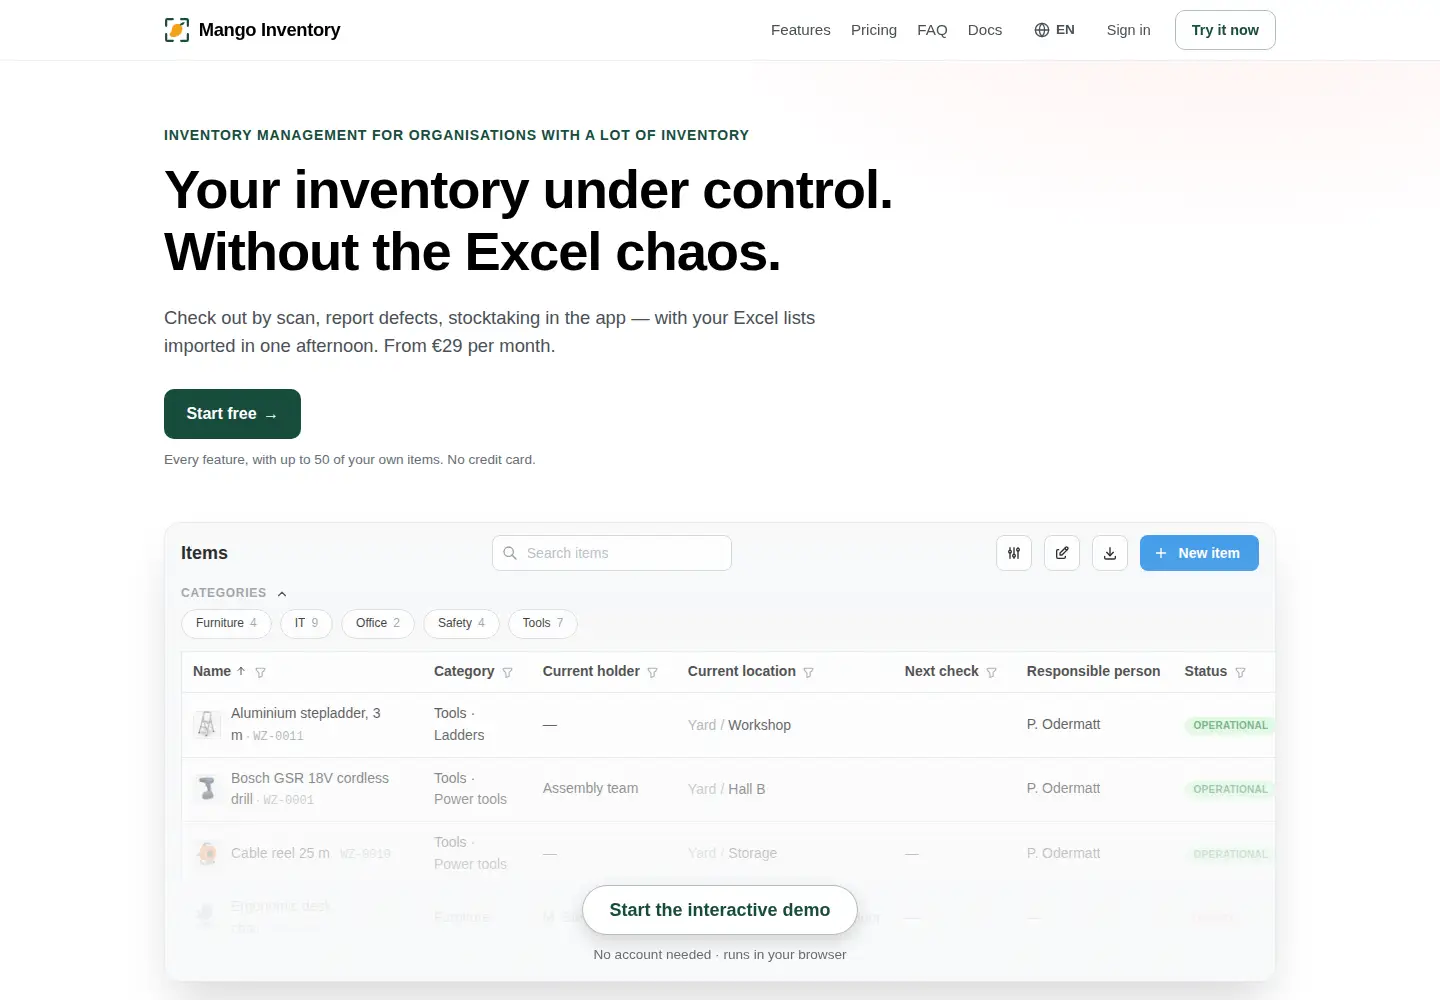Click the Sign in link
This screenshot has height=1000, width=1440.
tap(1128, 30)
